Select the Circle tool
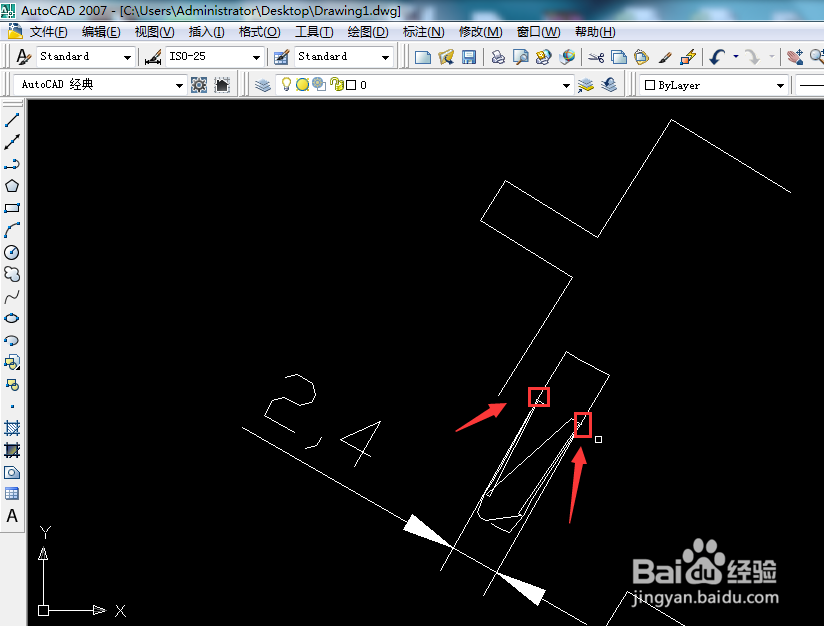This screenshot has height=626, width=824. [x=12, y=252]
